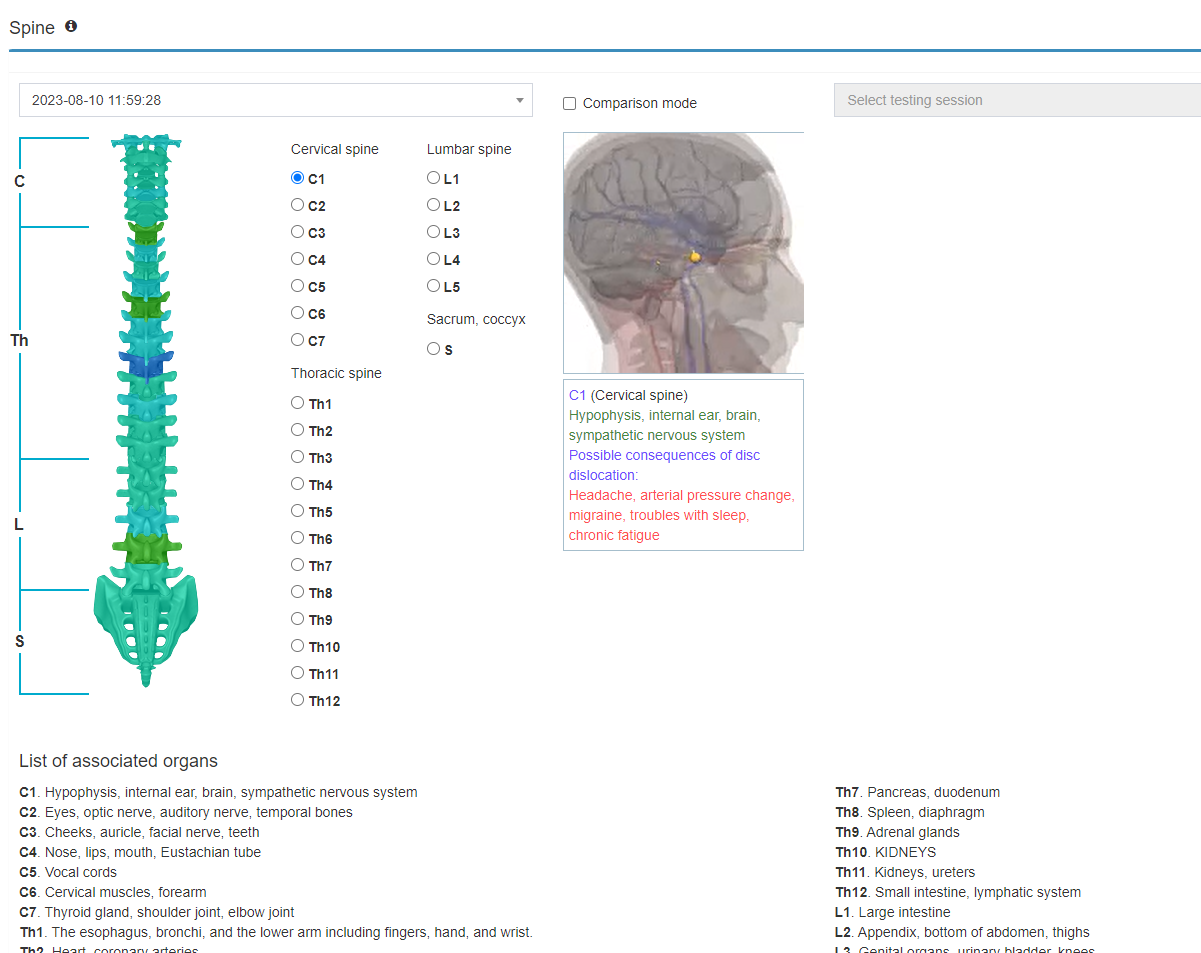Select Th10 in the Thoracic spine list
The height and width of the screenshot is (953, 1201).
297,645
